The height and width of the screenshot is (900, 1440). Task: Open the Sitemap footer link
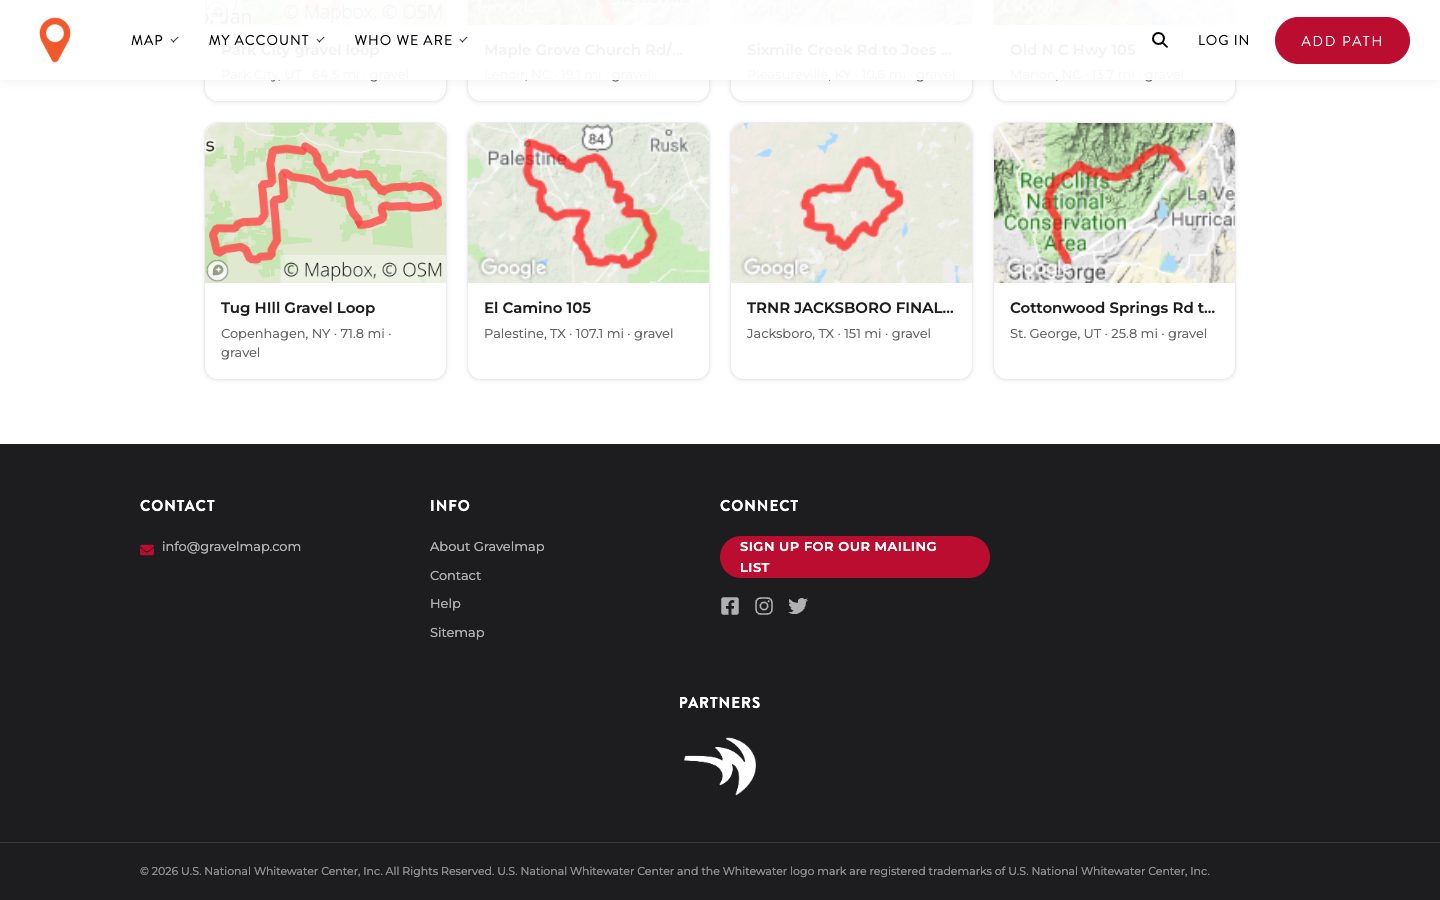[x=457, y=632]
